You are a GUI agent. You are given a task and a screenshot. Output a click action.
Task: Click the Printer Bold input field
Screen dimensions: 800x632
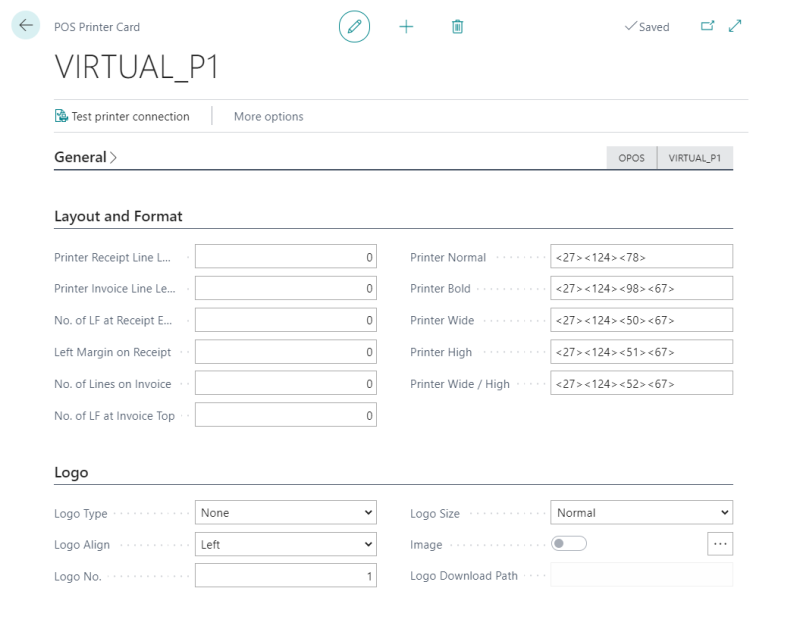tap(641, 289)
